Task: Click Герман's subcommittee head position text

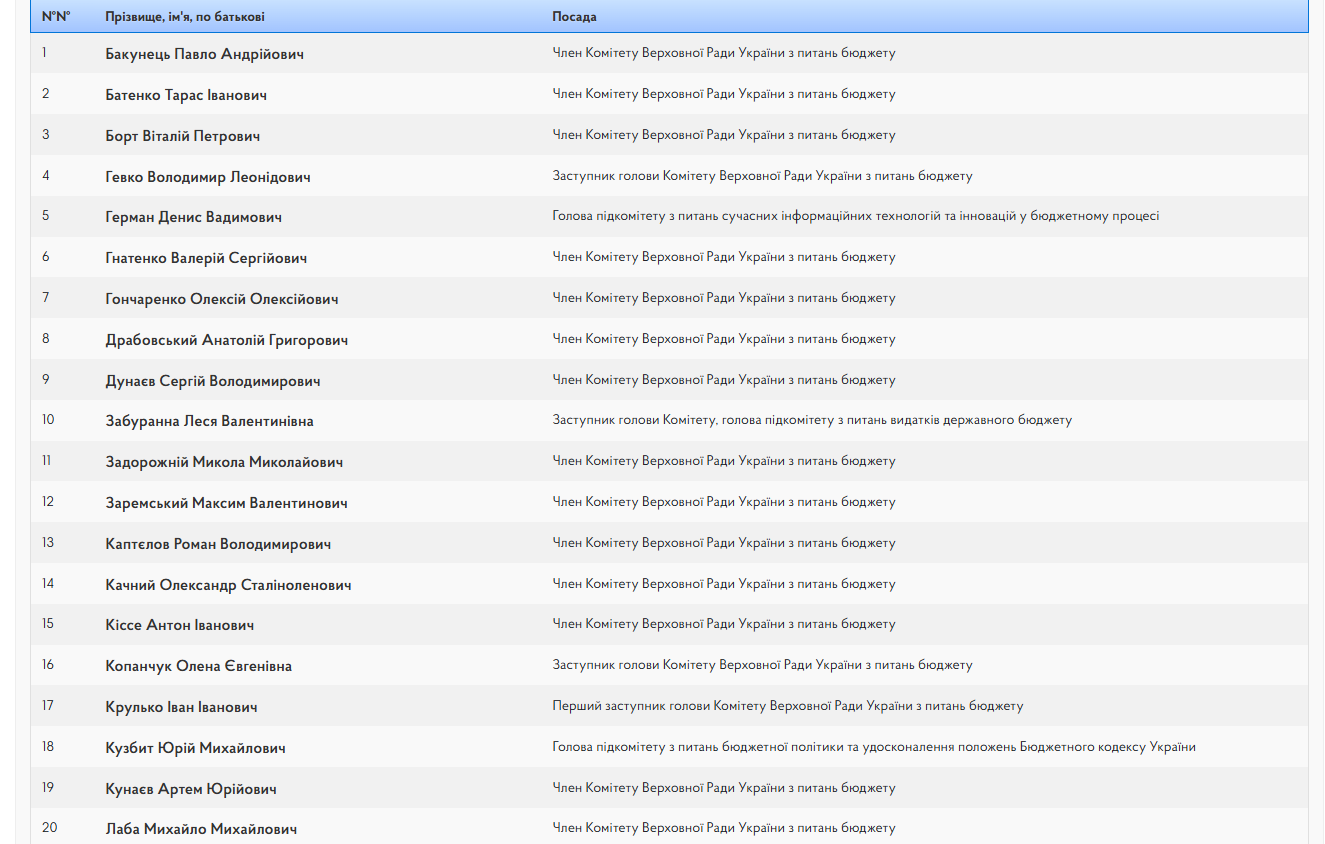Action: (x=855, y=216)
